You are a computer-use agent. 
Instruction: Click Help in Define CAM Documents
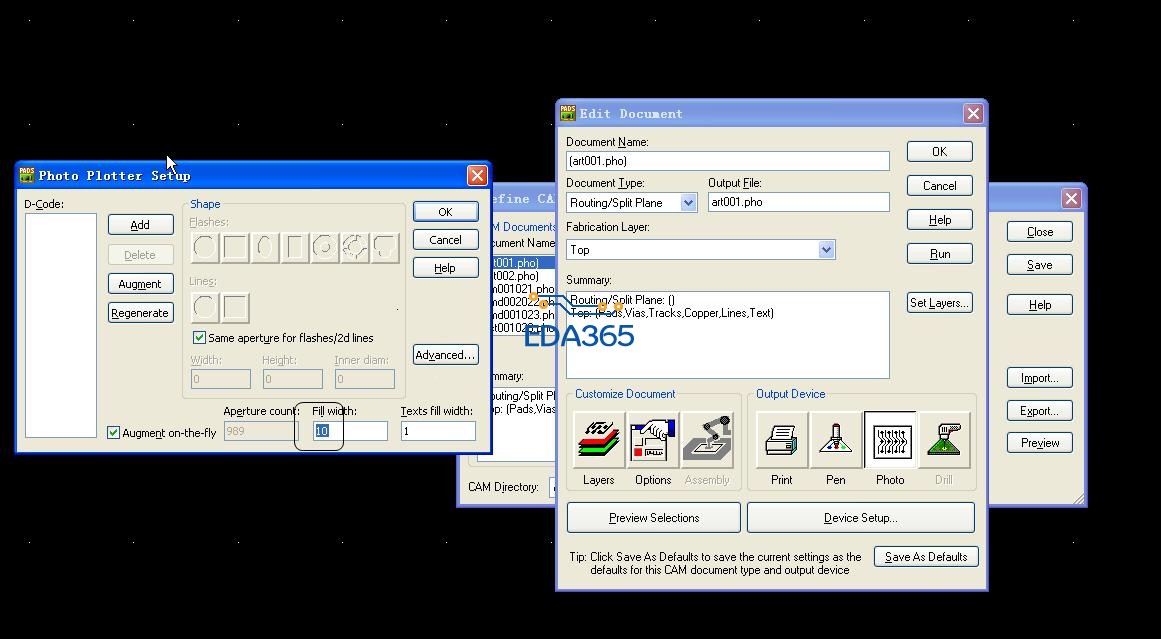tap(1040, 304)
